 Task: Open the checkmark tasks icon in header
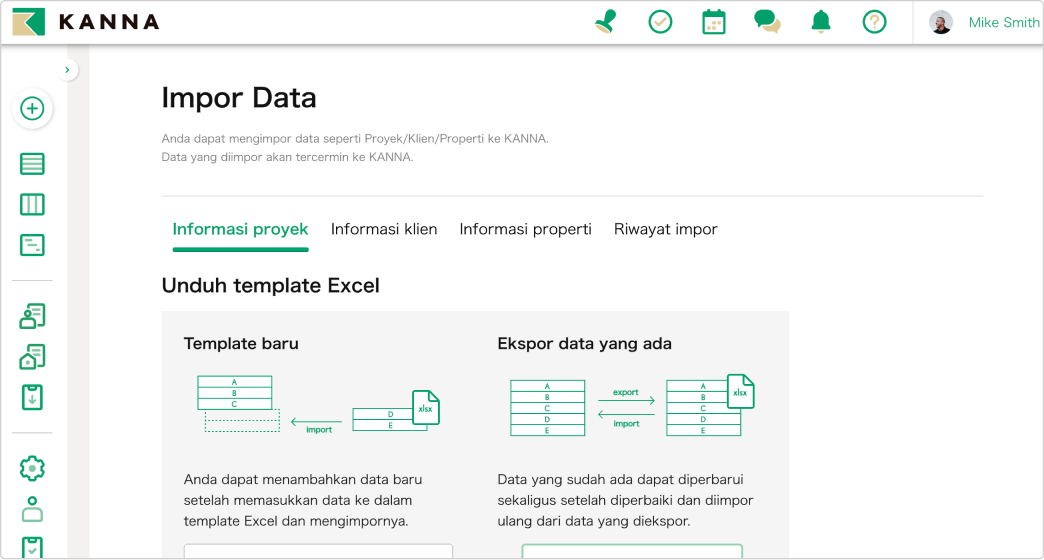(x=660, y=22)
